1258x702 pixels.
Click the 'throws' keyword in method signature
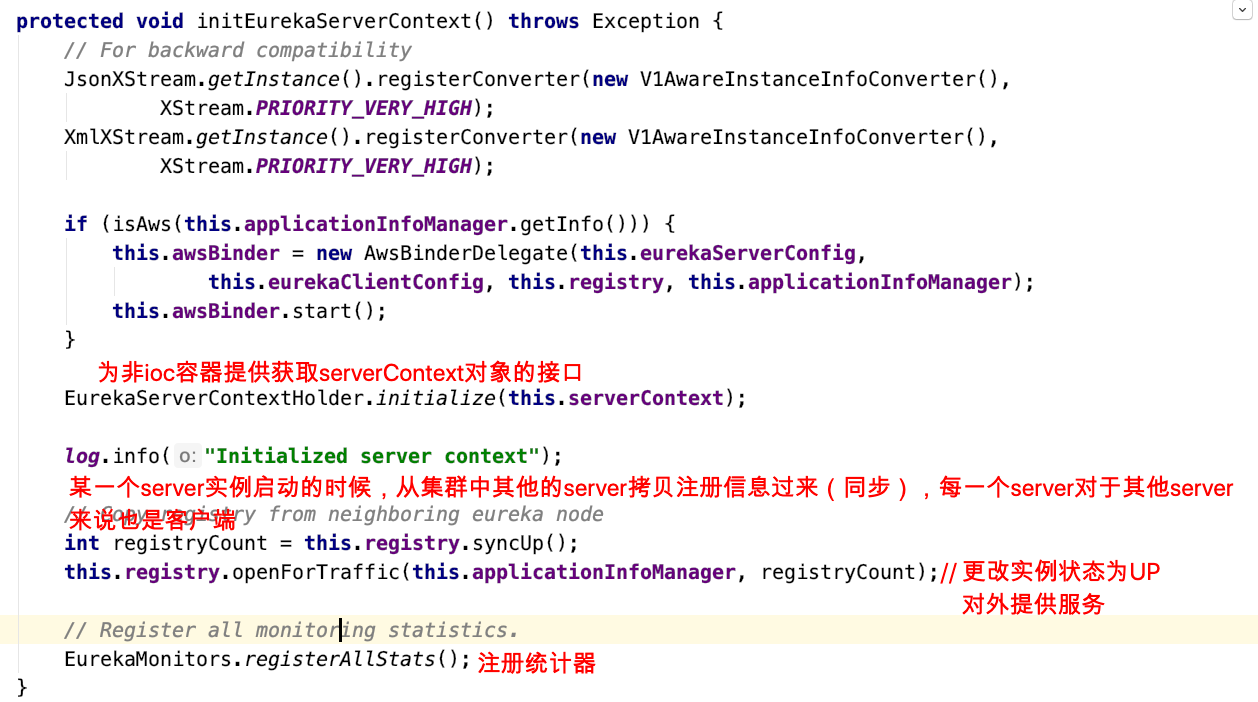[x=544, y=21]
